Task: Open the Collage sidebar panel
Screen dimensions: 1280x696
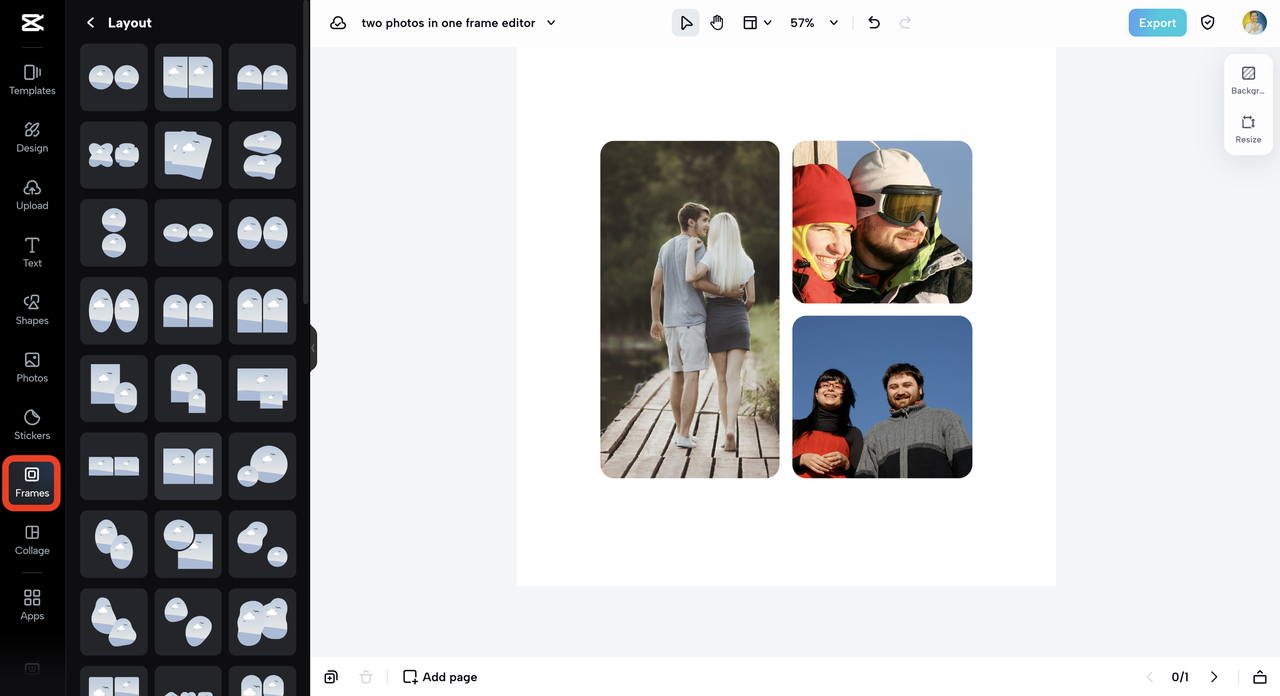Action: 32,540
